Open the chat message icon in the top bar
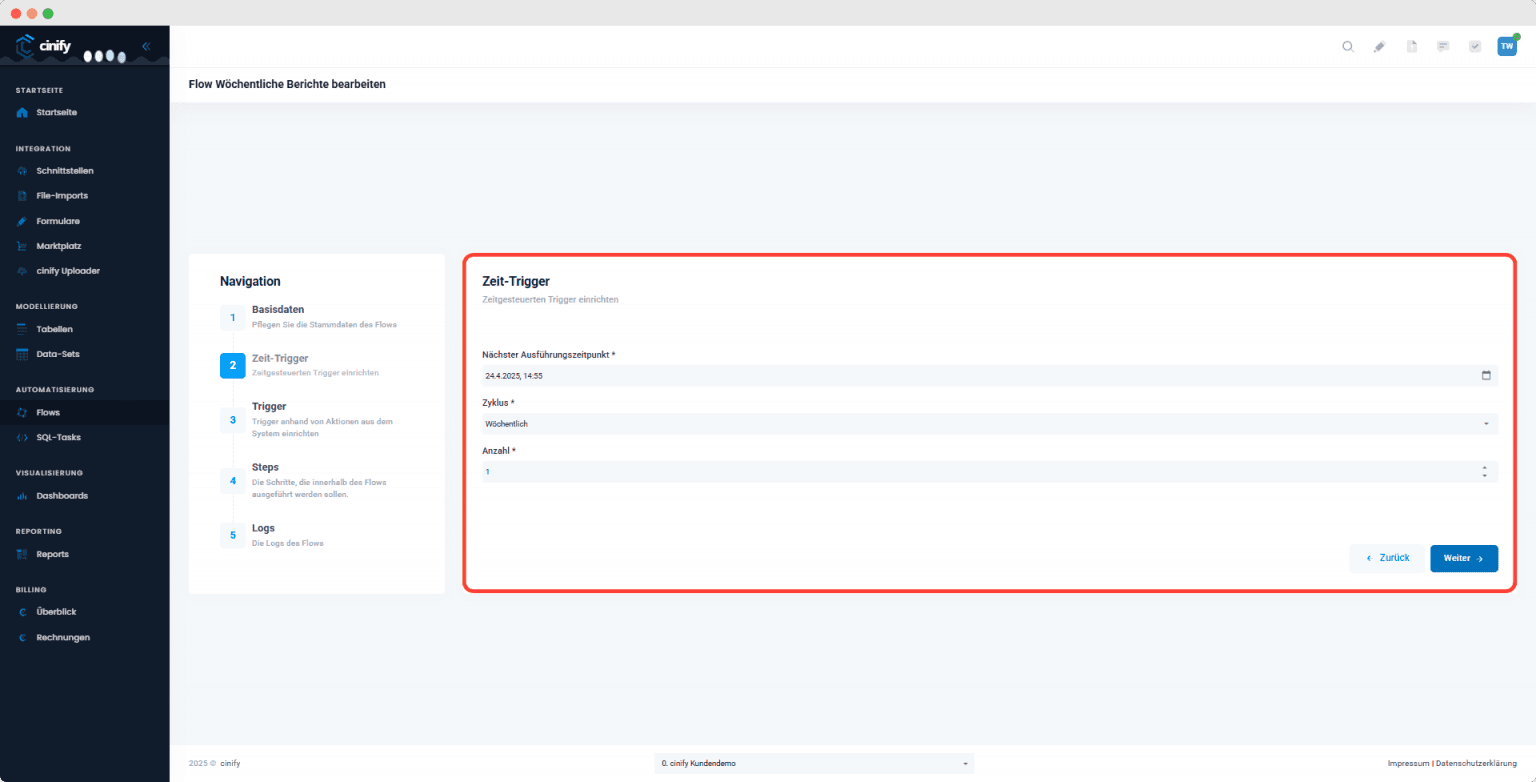Screen dimensions: 1536x782 click(x=1443, y=46)
